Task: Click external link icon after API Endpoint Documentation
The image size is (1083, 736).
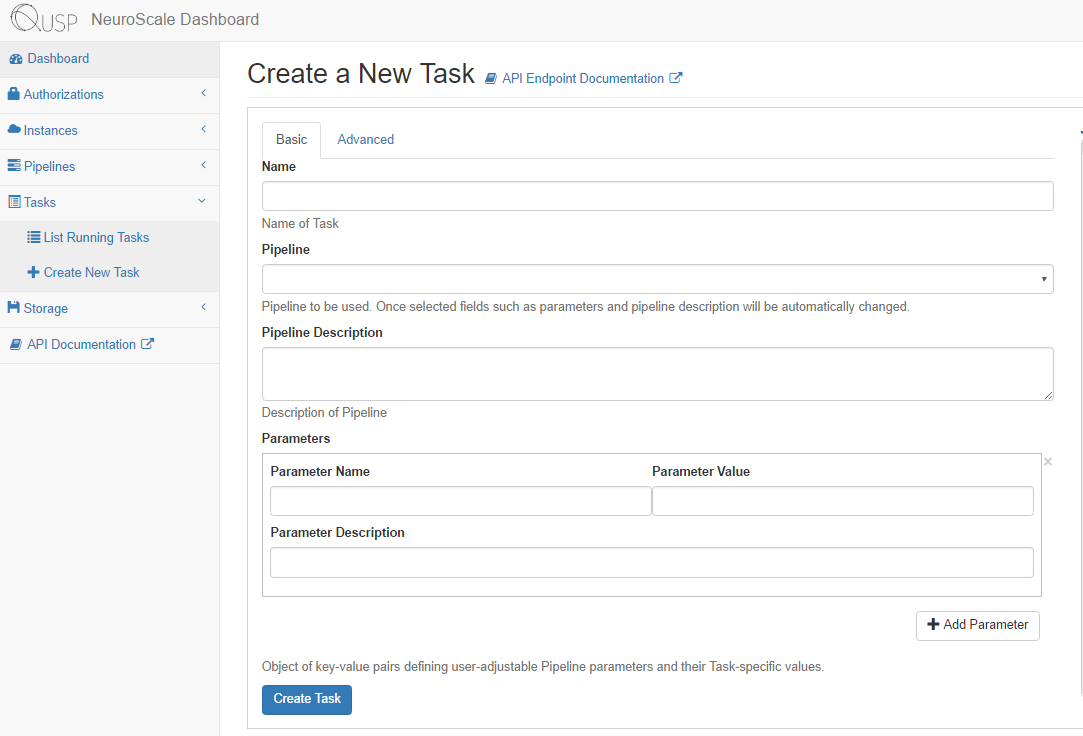Action: (x=675, y=78)
